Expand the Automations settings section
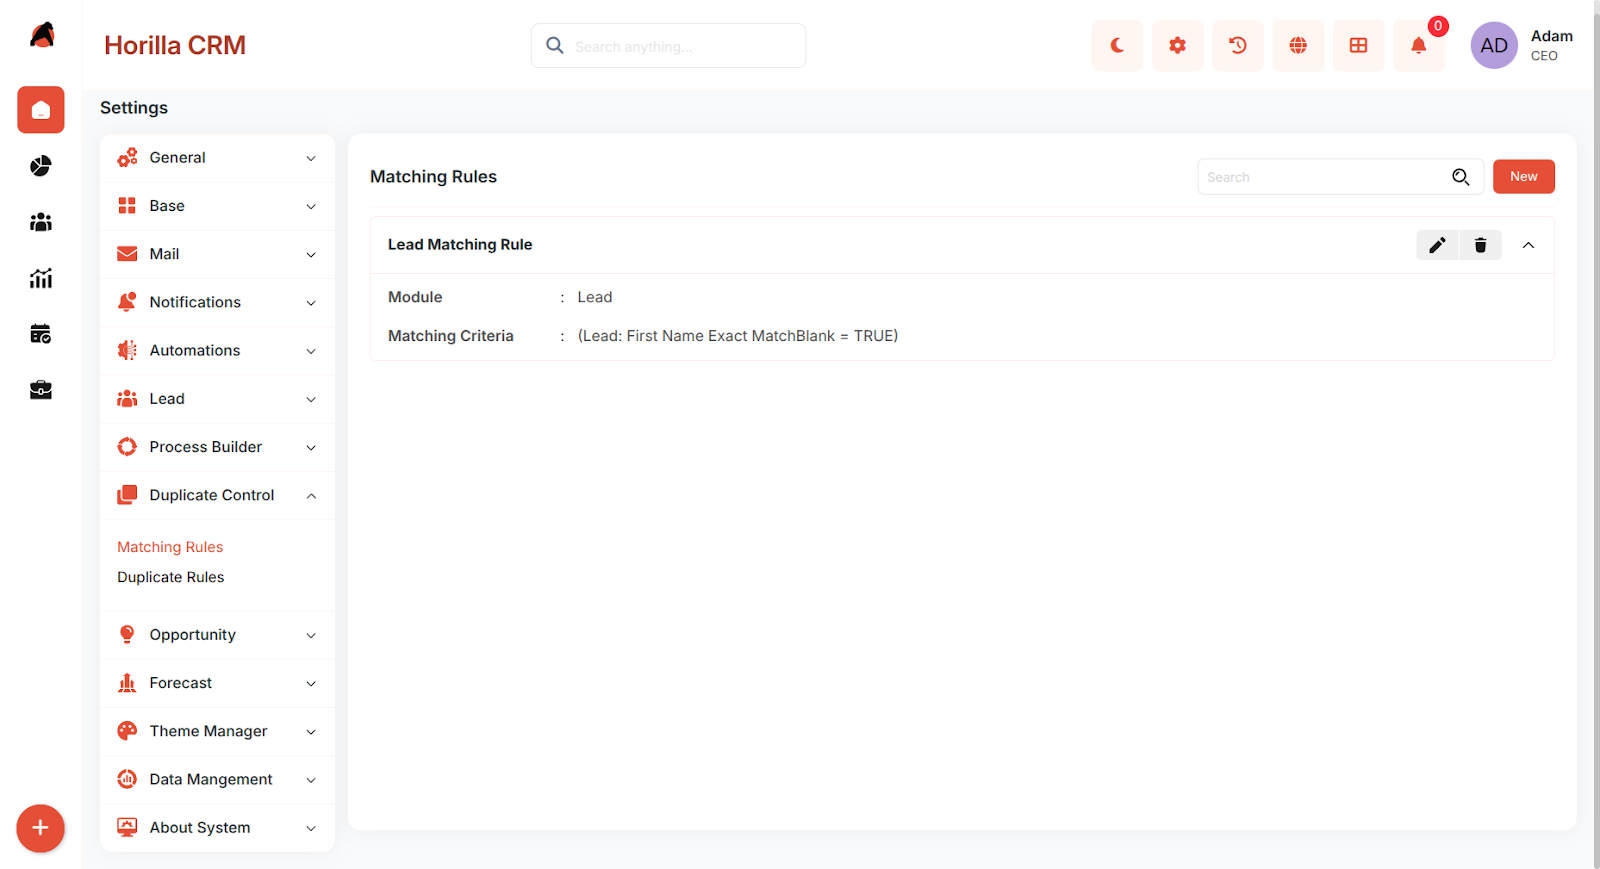Image resolution: width=1600 pixels, height=869 pixels. coord(217,351)
